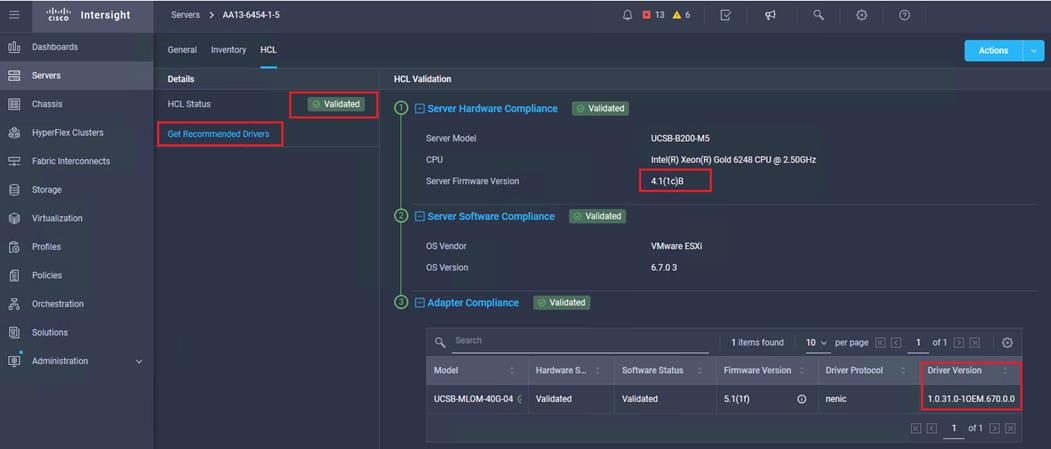This screenshot has width=1051, height=449.
Task: View the 6 warning alarms
Action: (682, 15)
